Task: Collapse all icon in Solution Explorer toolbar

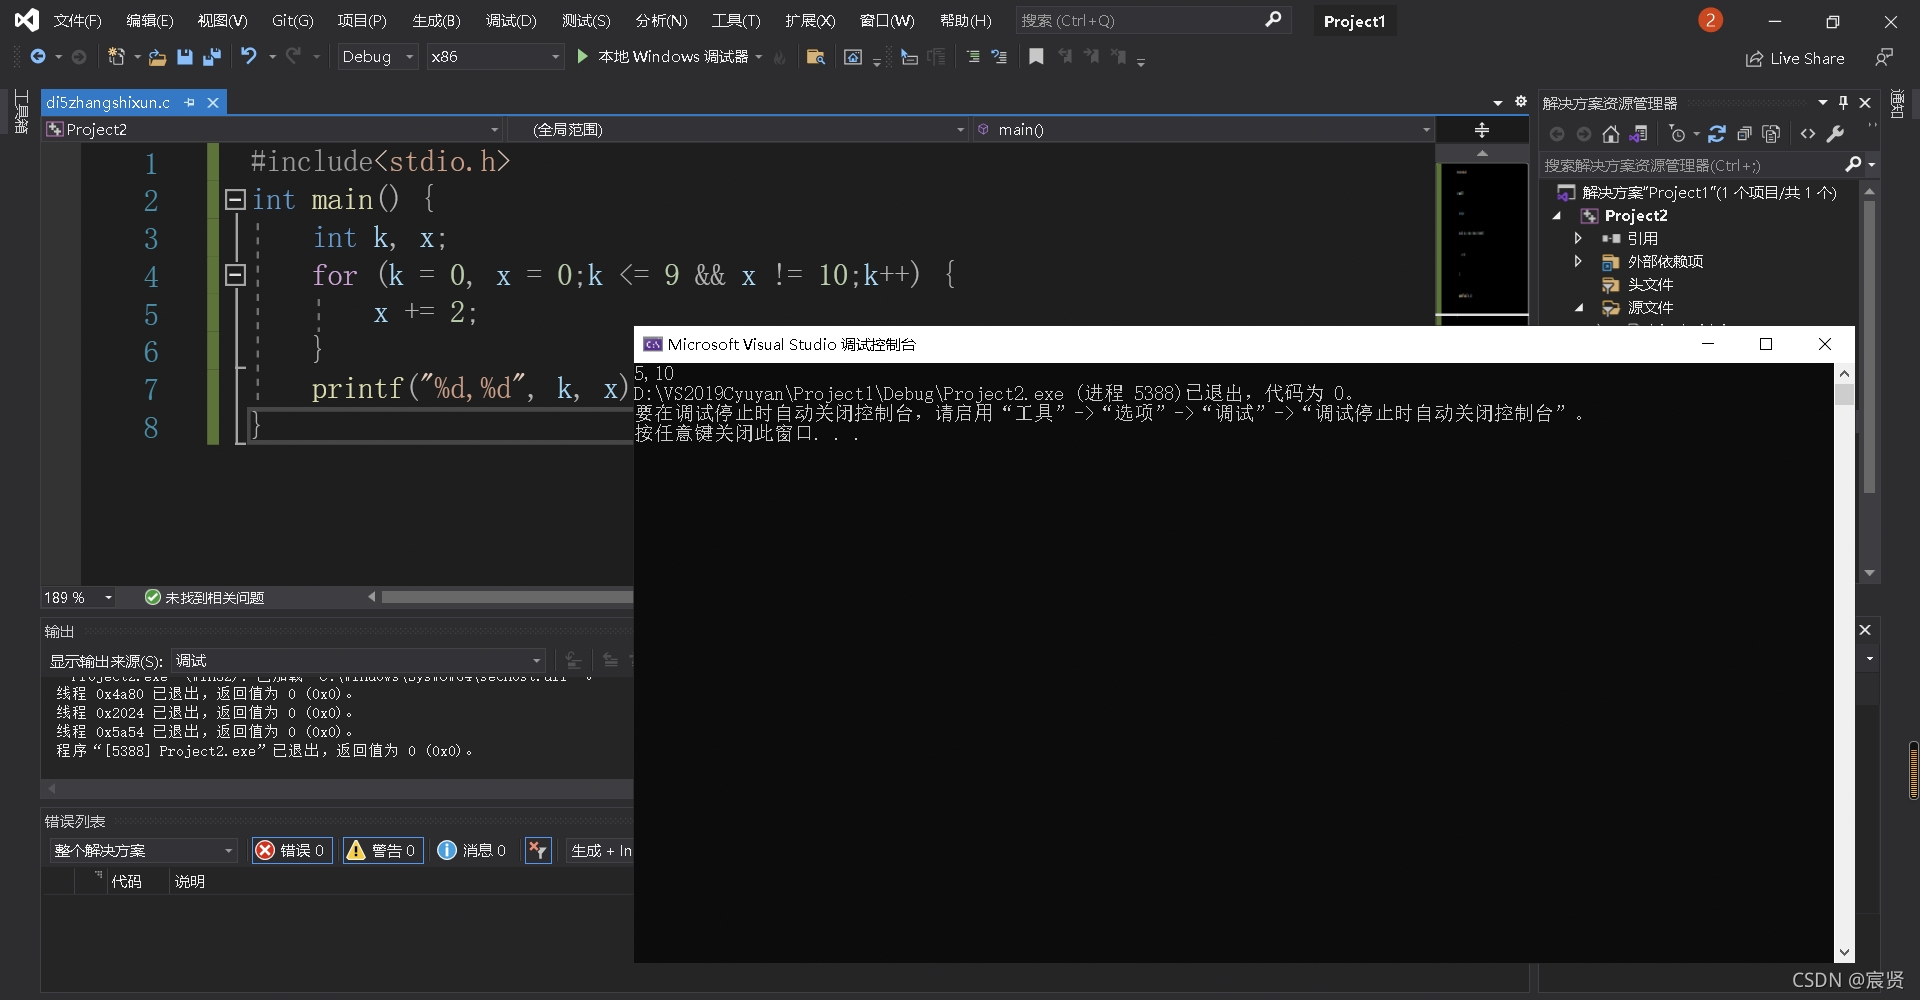Action: coord(1744,134)
